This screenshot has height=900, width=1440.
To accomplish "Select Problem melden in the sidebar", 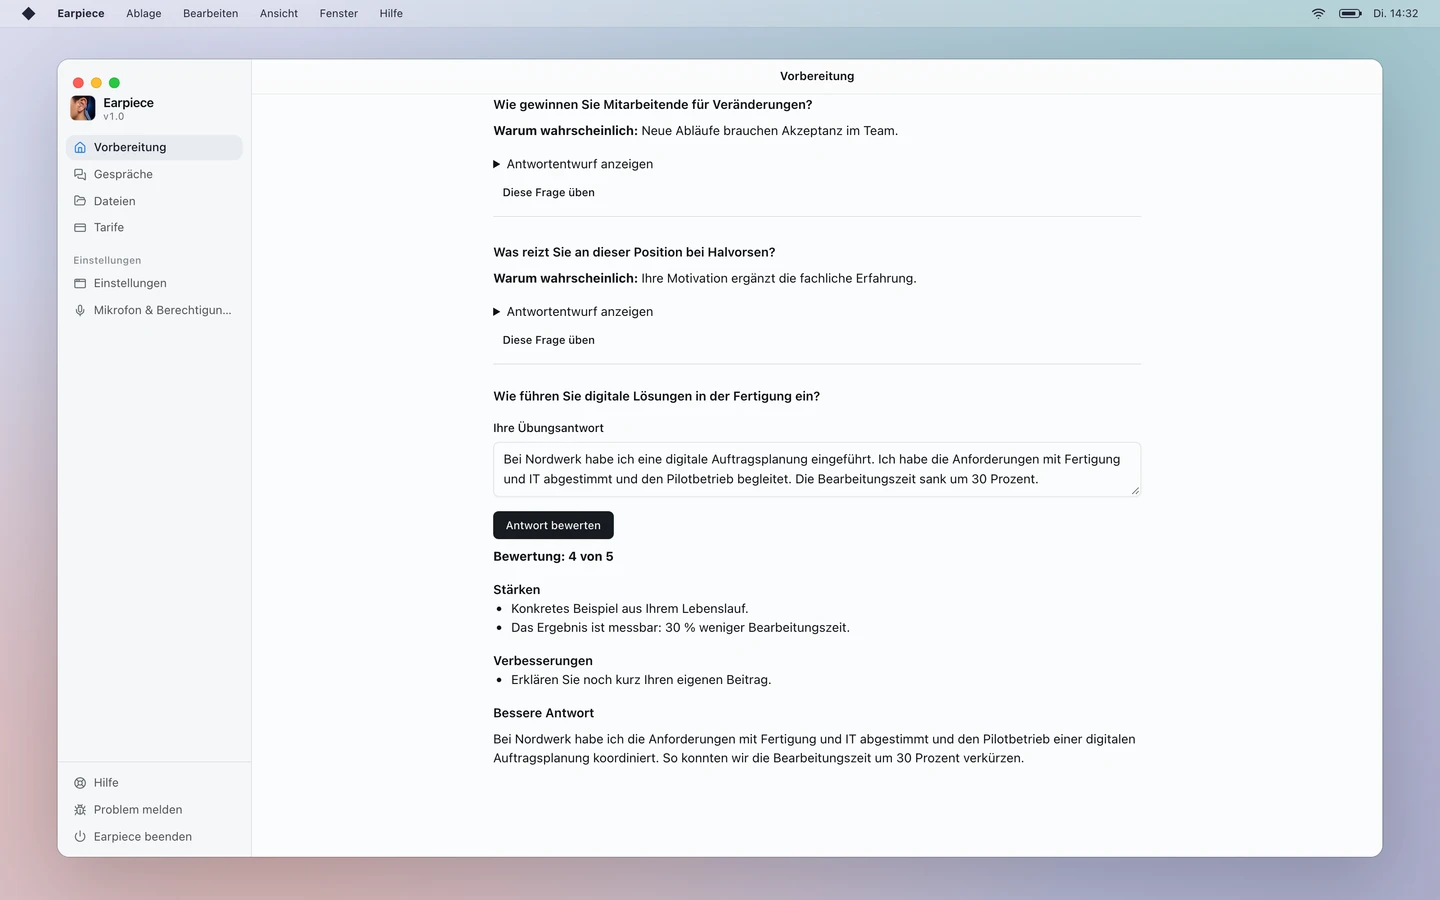I will (154, 810).
